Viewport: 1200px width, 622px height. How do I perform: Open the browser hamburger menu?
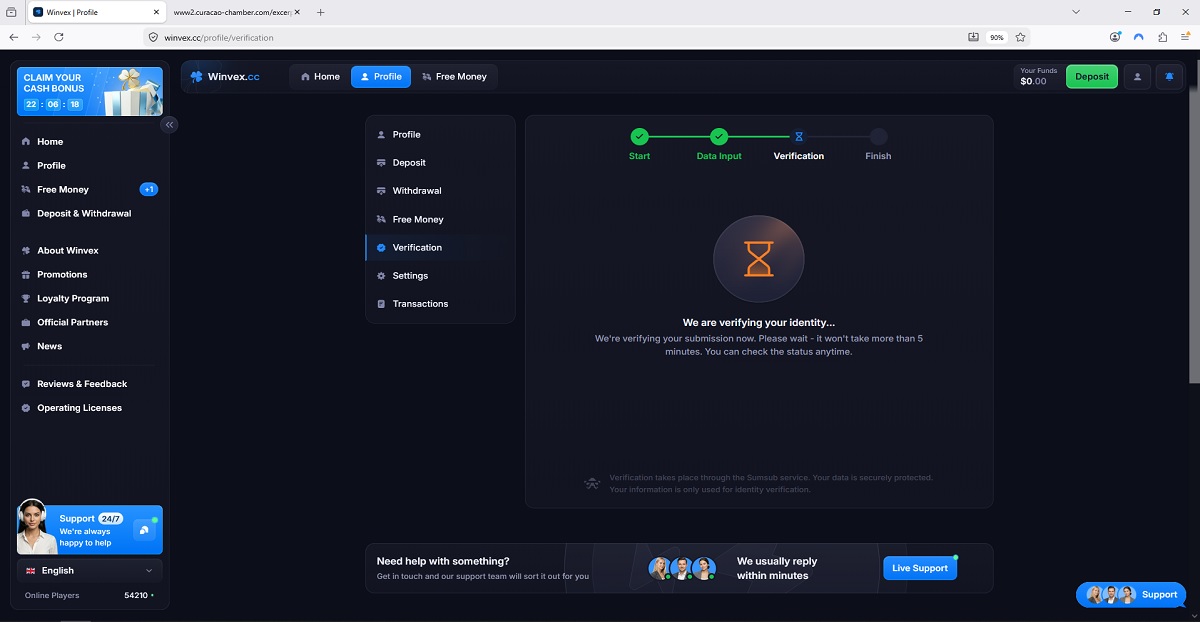(1185, 37)
